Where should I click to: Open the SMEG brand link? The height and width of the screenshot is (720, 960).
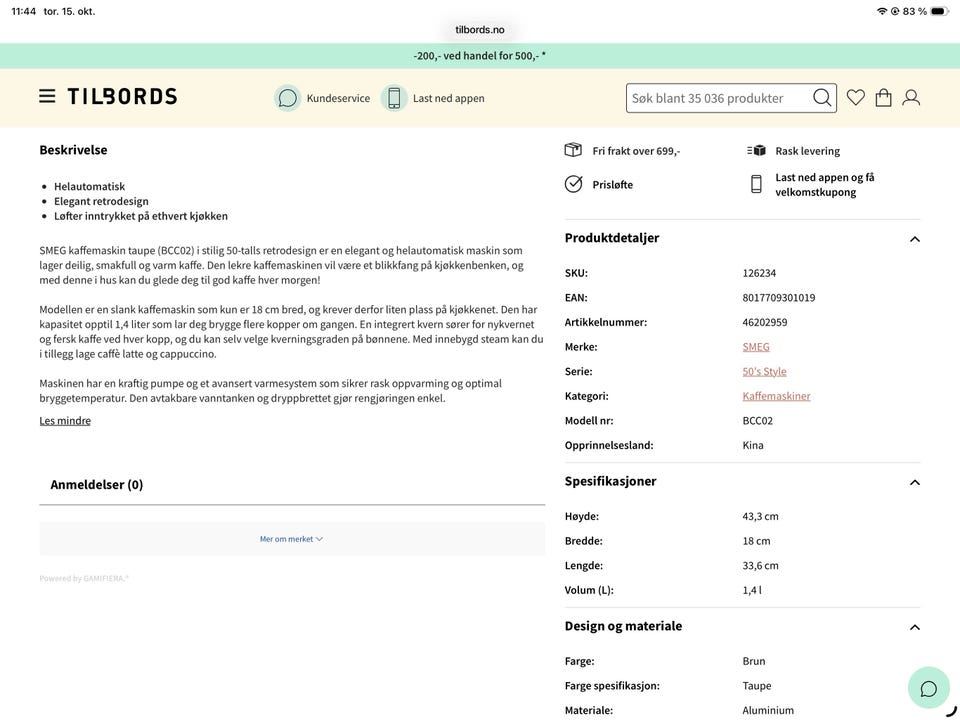point(756,347)
